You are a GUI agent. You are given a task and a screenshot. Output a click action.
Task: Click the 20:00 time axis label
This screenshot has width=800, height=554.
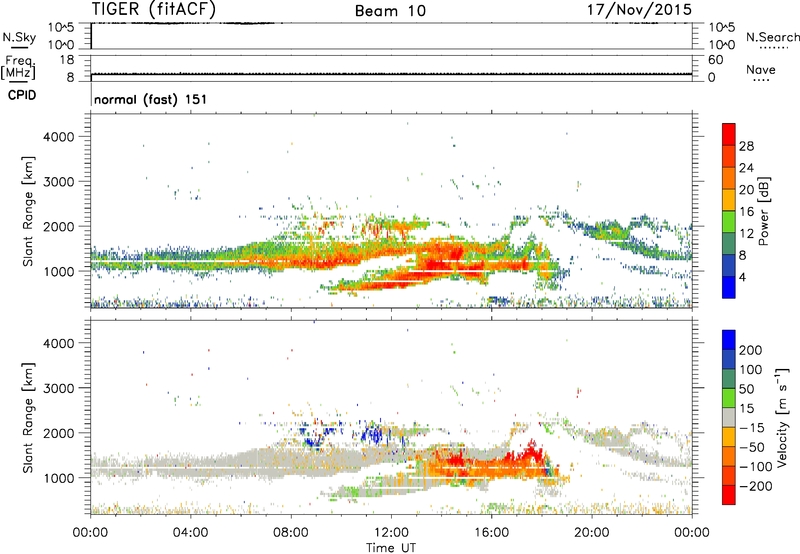591,533
